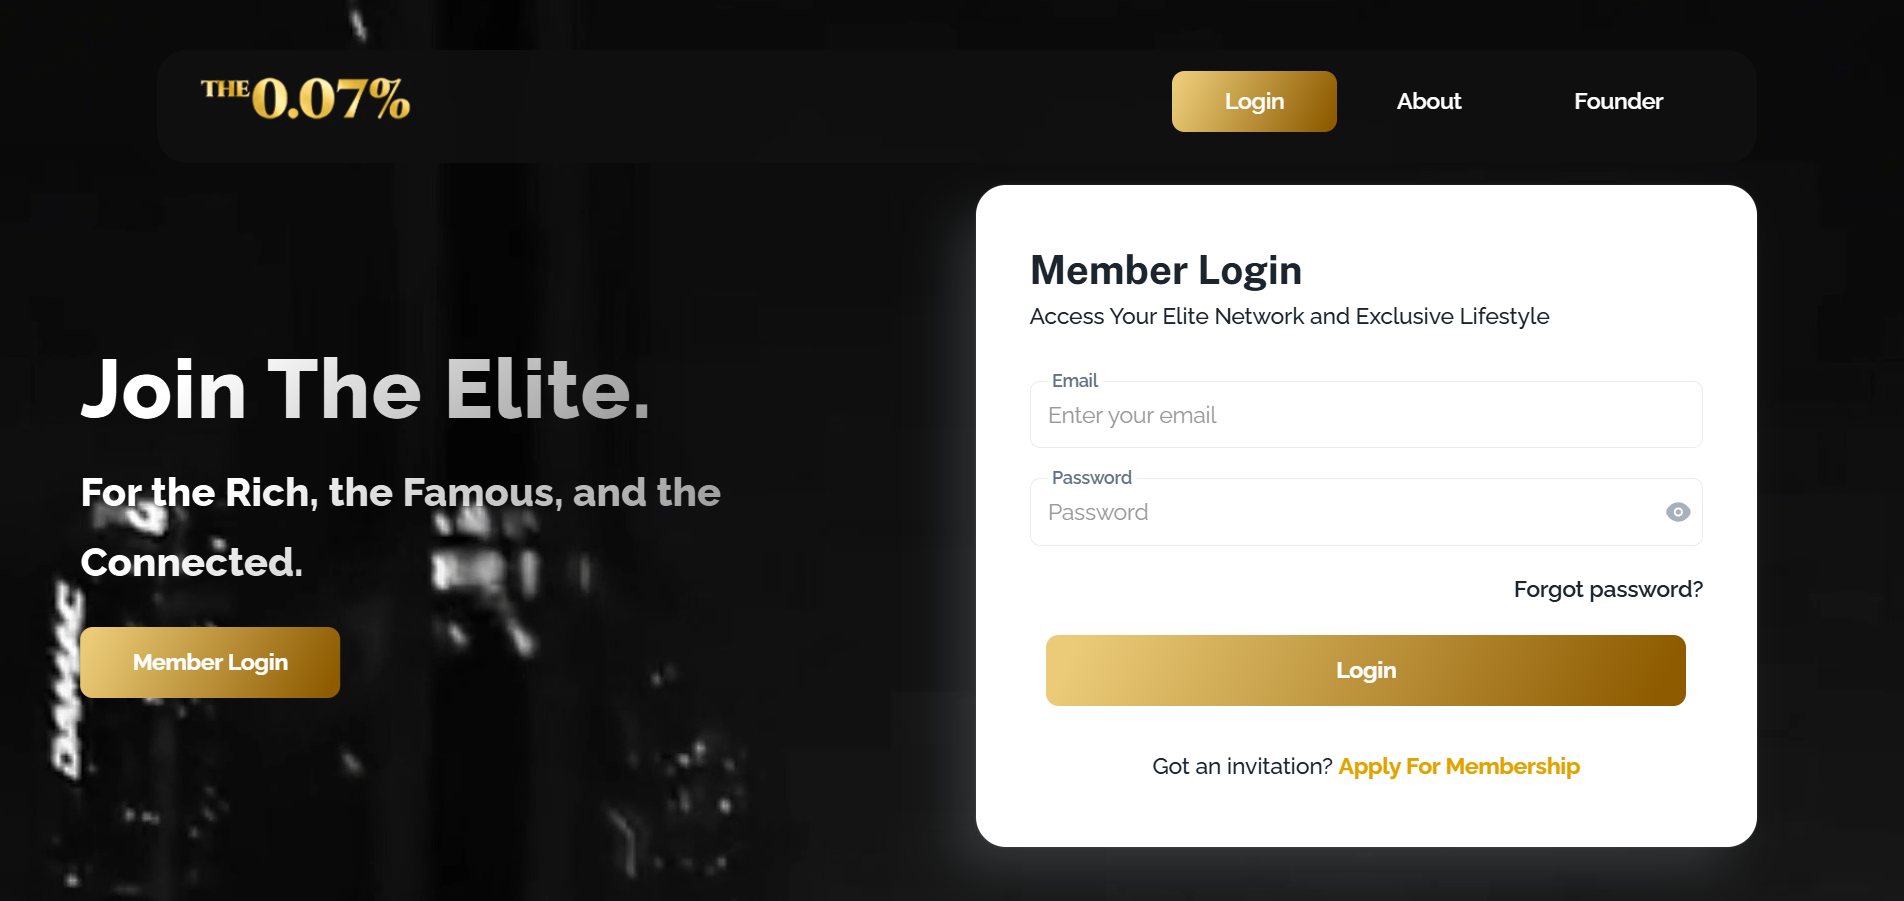Click the Join The Elite headline
Image resolution: width=1904 pixels, height=901 pixels.
click(x=366, y=390)
